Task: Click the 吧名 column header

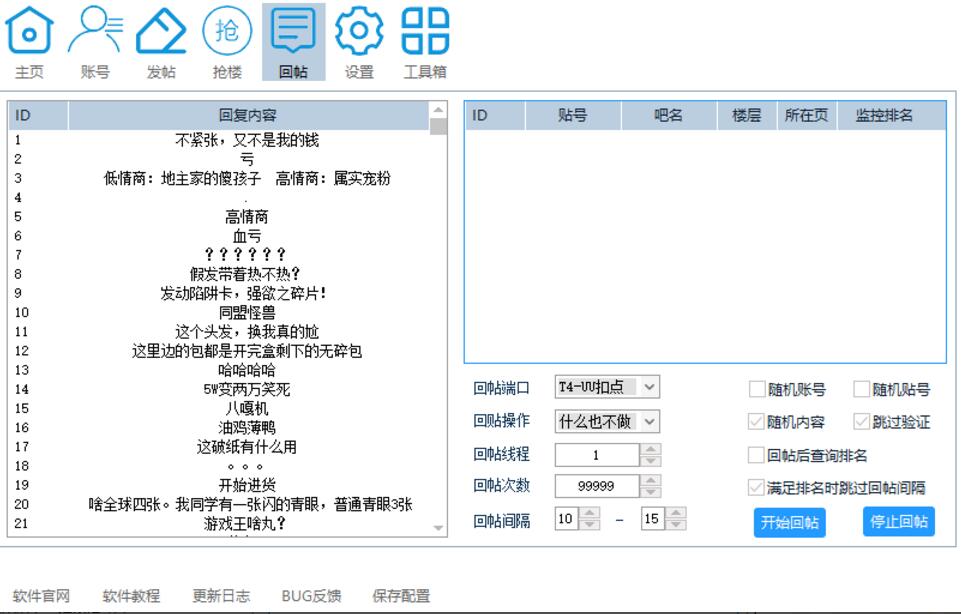Action: click(669, 115)
